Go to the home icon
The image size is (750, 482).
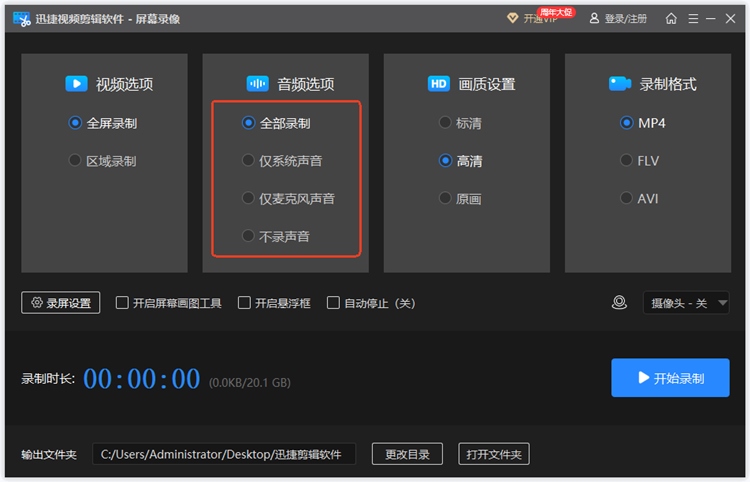coord(671,19)
